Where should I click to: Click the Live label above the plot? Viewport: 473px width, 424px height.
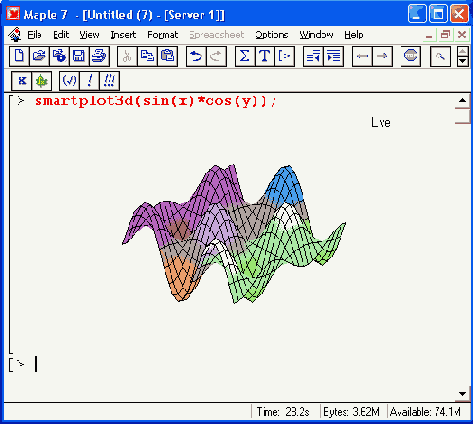381,123
